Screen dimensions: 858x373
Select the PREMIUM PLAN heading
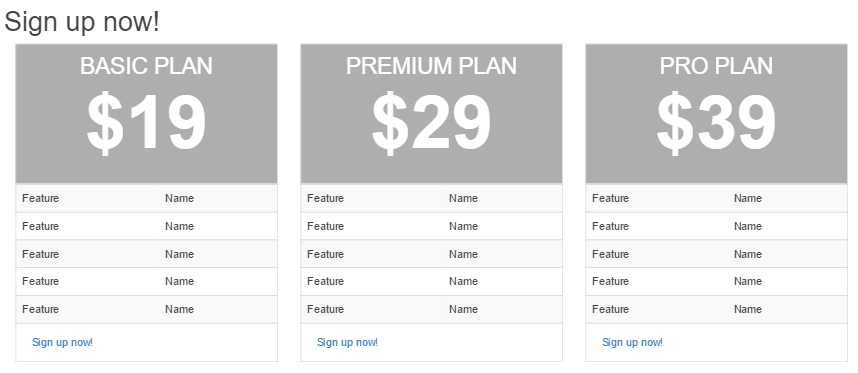coord(431,66)
